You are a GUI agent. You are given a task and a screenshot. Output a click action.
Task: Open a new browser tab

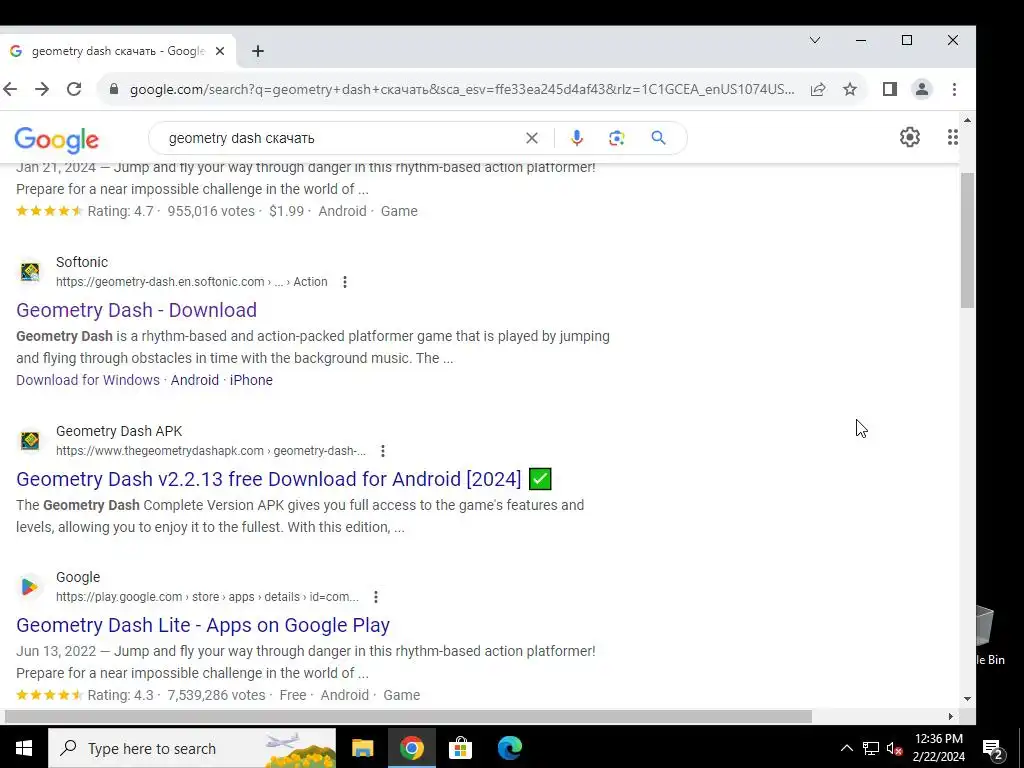[258, 51]
